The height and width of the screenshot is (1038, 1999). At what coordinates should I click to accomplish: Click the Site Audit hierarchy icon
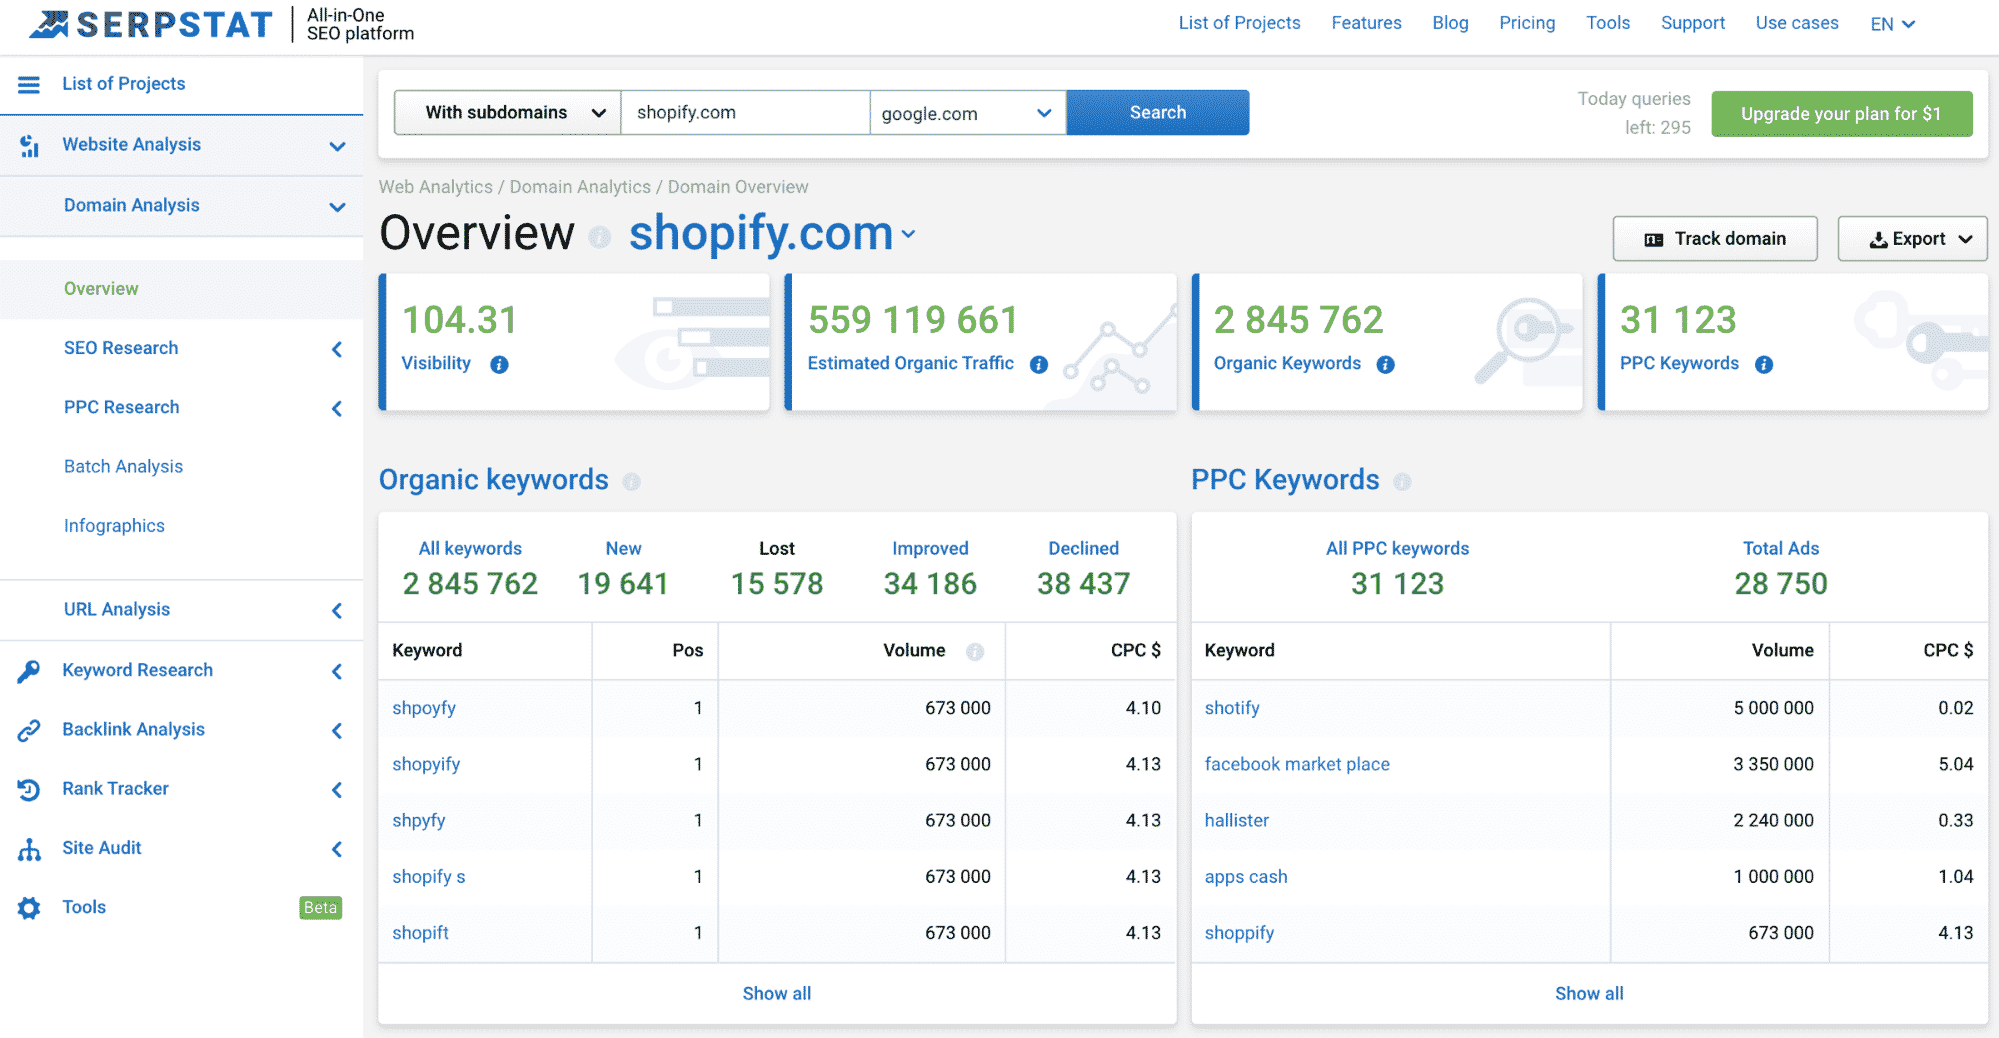coord(29,850)
